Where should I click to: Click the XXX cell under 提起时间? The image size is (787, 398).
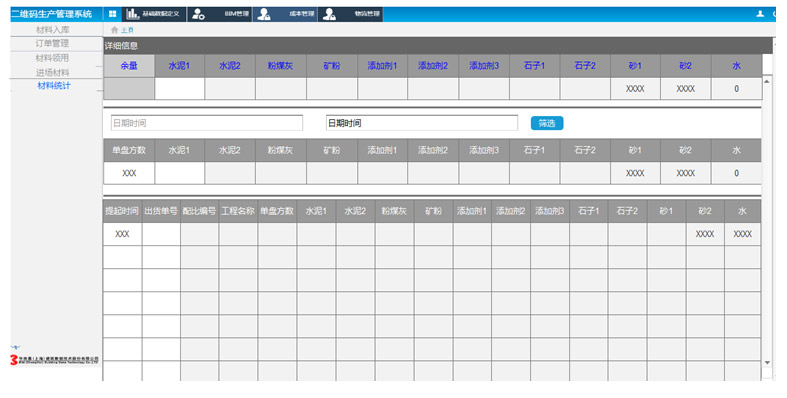click(122, 234)
